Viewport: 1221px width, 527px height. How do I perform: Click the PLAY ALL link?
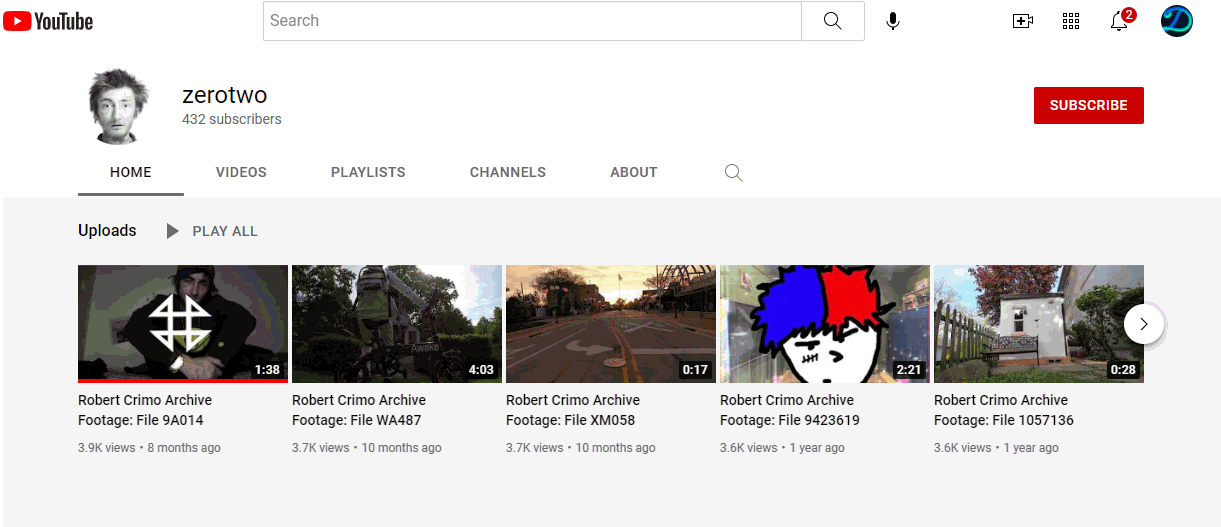pos(225,231)
